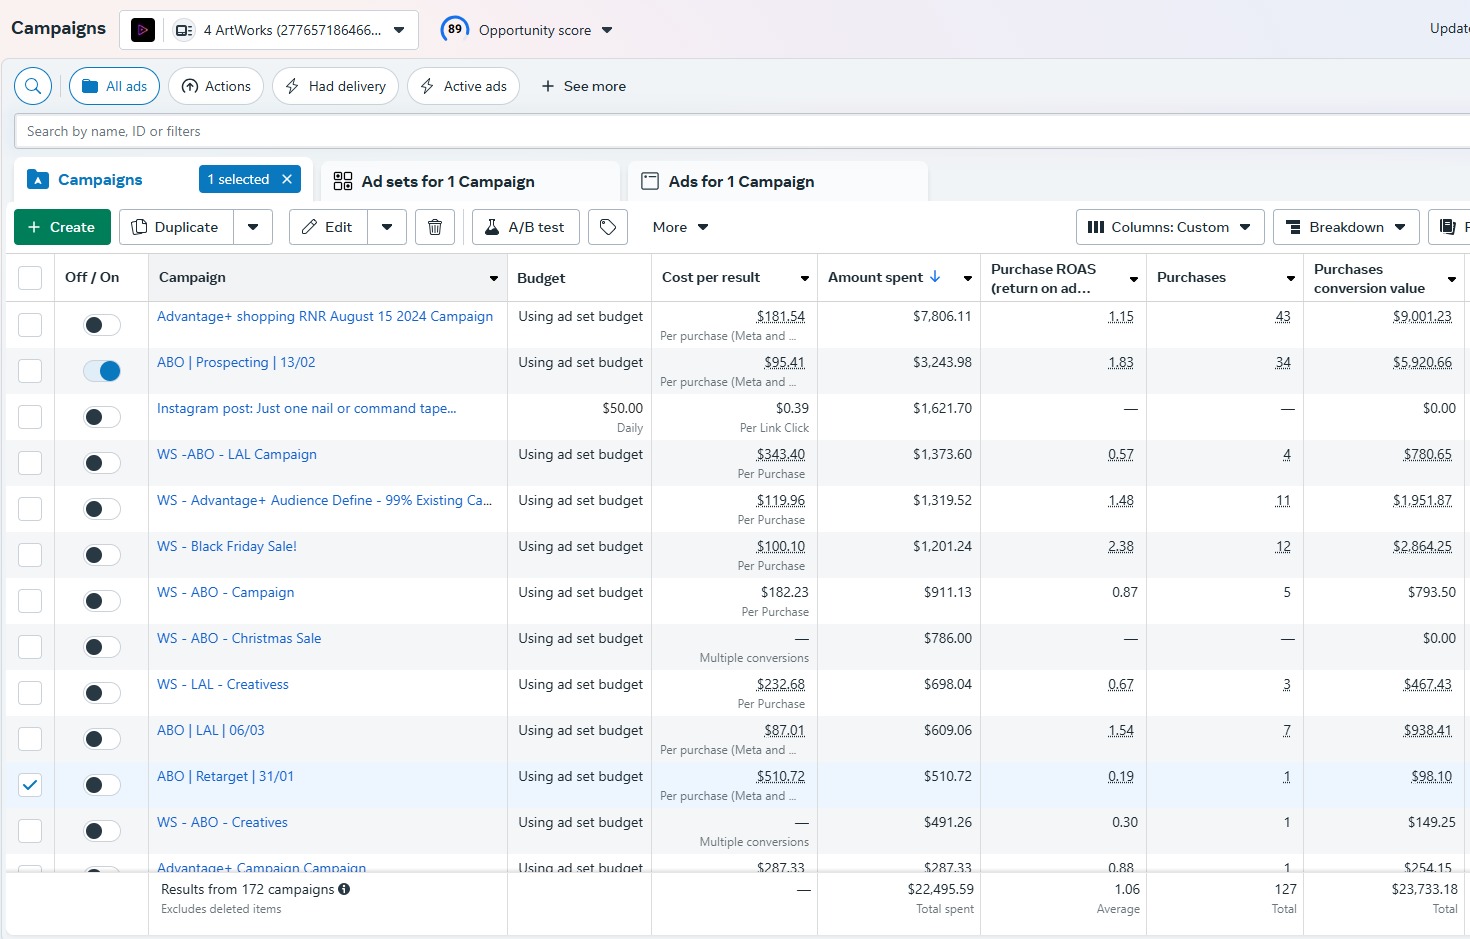Turn off ABO | Prospecting | 13/02 campaign

(x=102, y=371)
